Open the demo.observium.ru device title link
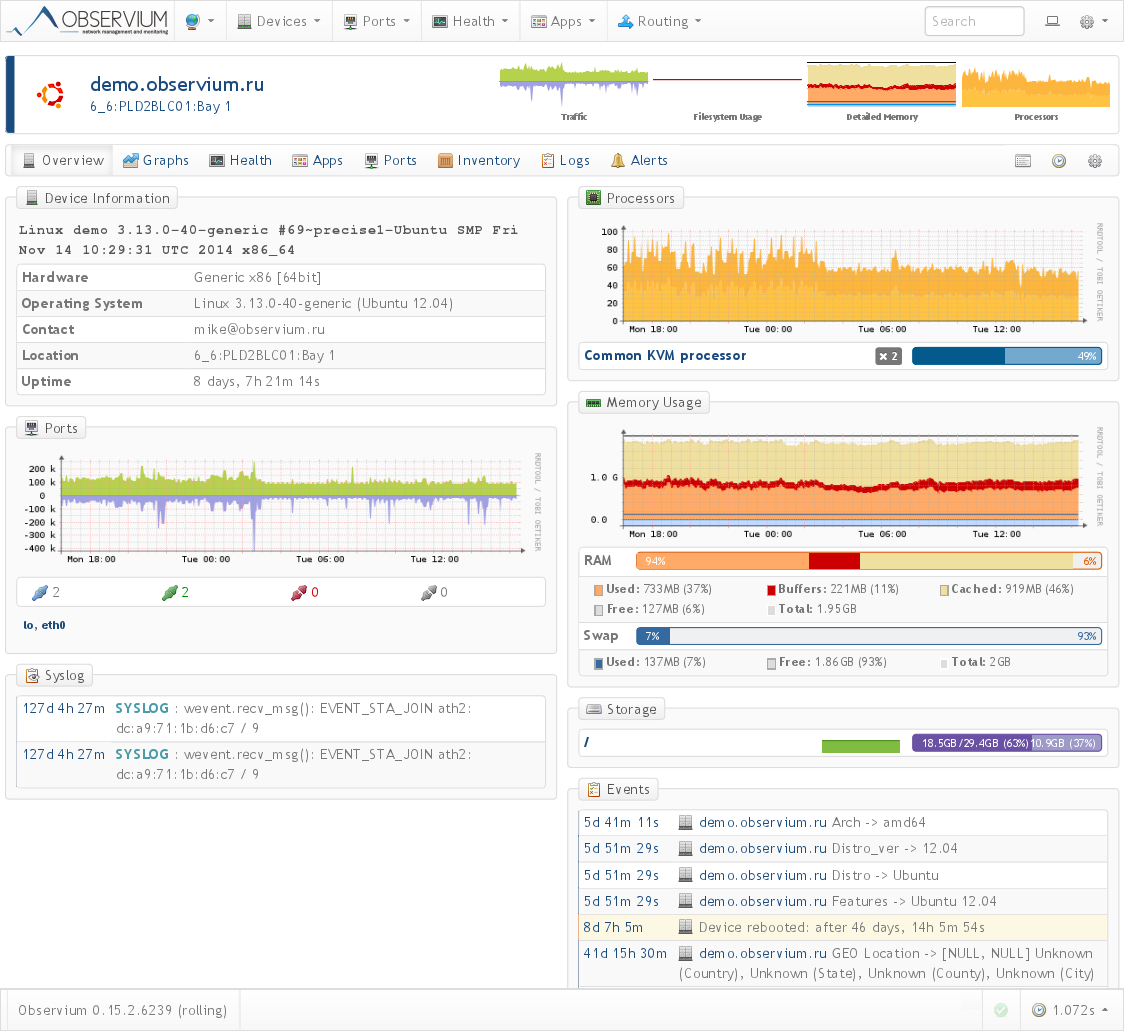1124x1031 pixels. click(x=177, y=84)
